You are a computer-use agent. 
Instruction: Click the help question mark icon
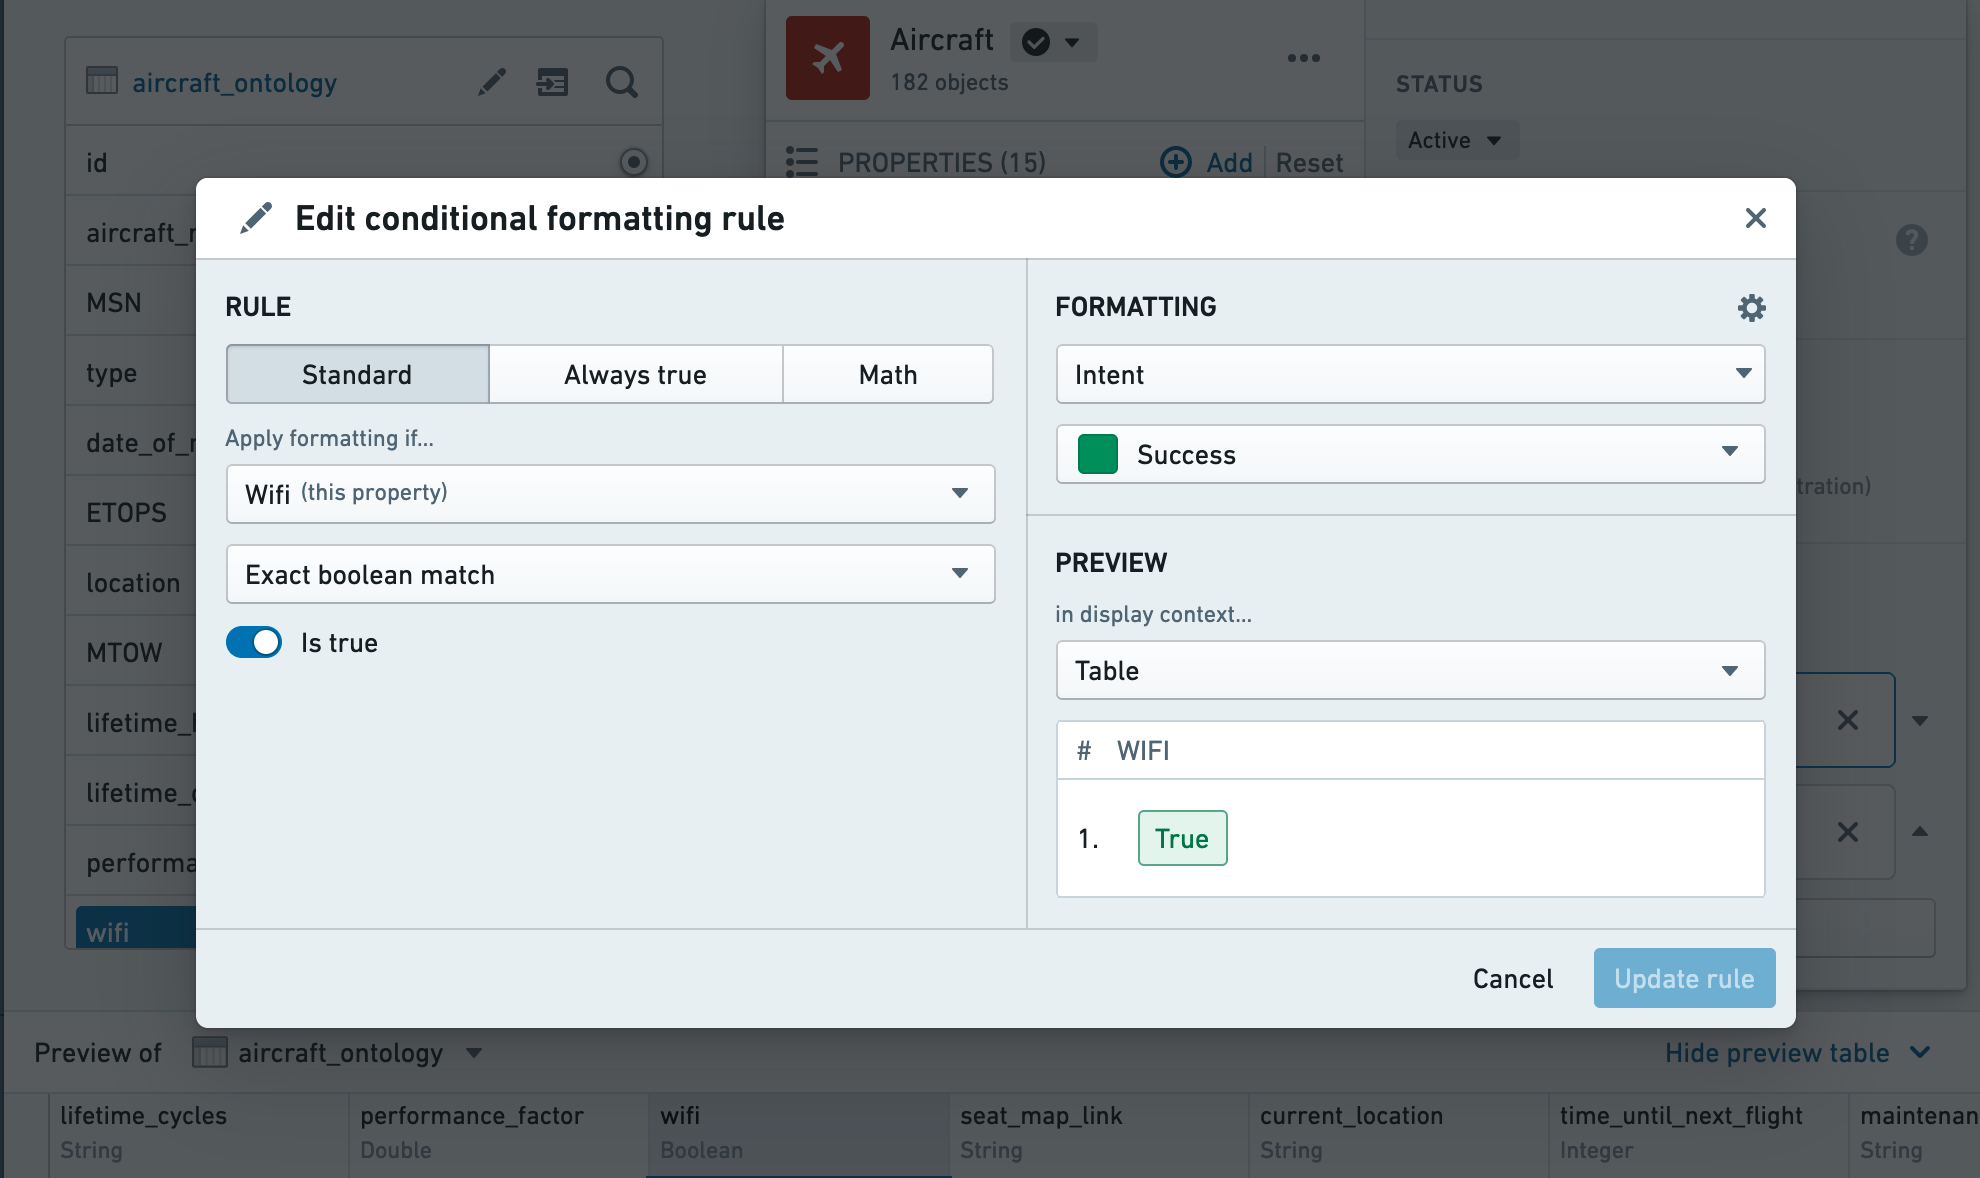coord(1911,240)
